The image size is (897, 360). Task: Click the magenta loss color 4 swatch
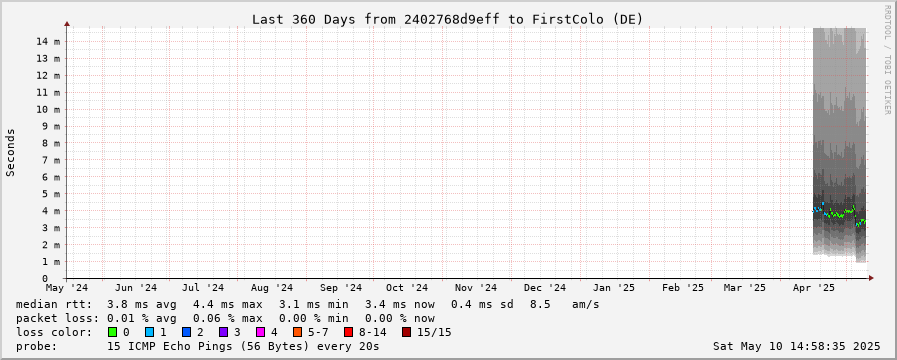pyautogui.click(x=260, y=332)
